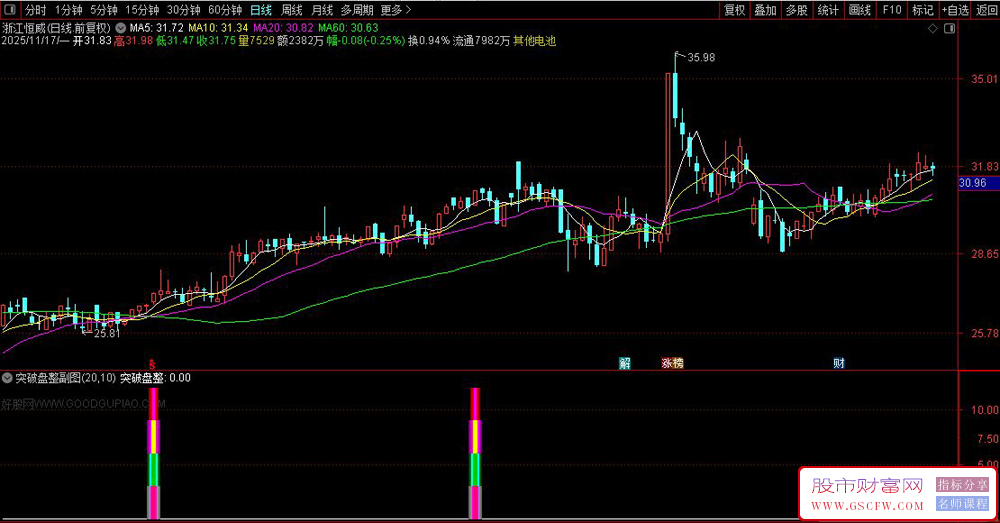This screenshot has width=1000, height=523.
Task: Toggle the right side panel icon
Action: (950, 29)
